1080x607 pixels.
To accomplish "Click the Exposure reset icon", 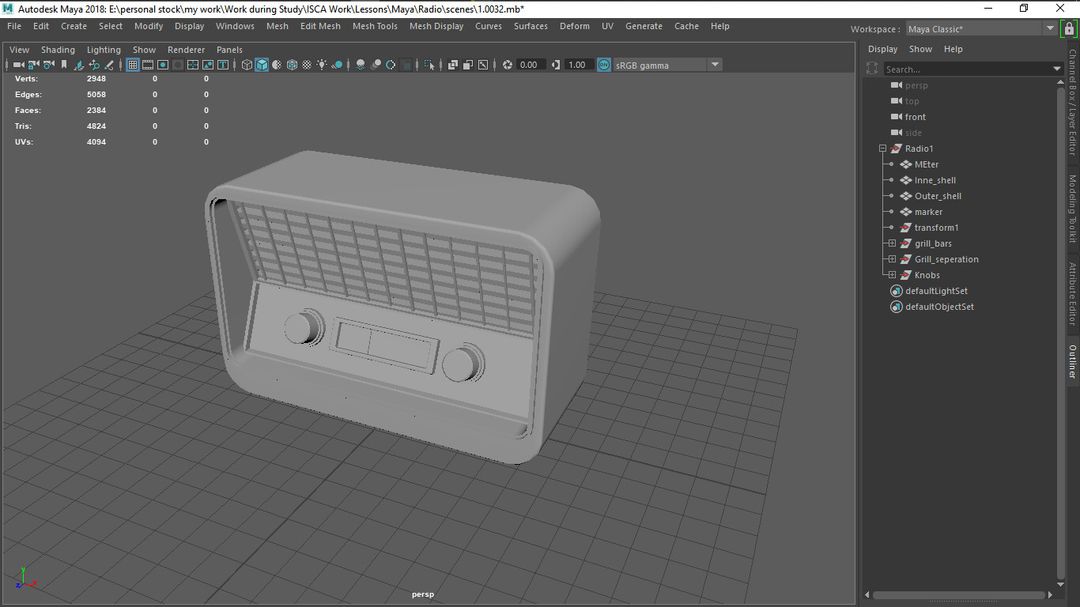I will pos(508,65).
